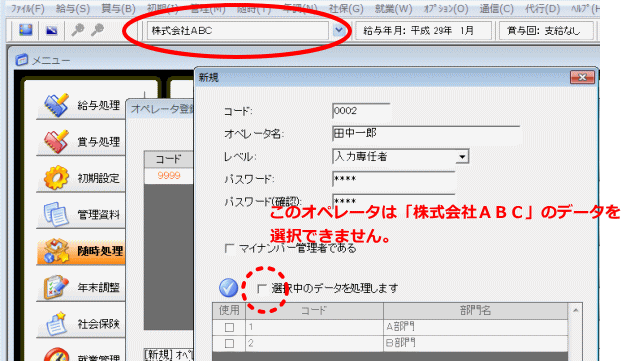Open the 就業(W) menu
623x361 pixels.
pyautogui.click(x=393, y=8)
